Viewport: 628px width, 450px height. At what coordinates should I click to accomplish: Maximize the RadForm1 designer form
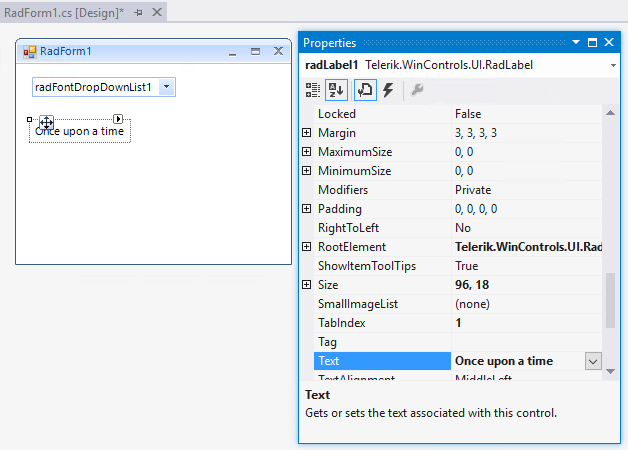[x=255, y=51]
